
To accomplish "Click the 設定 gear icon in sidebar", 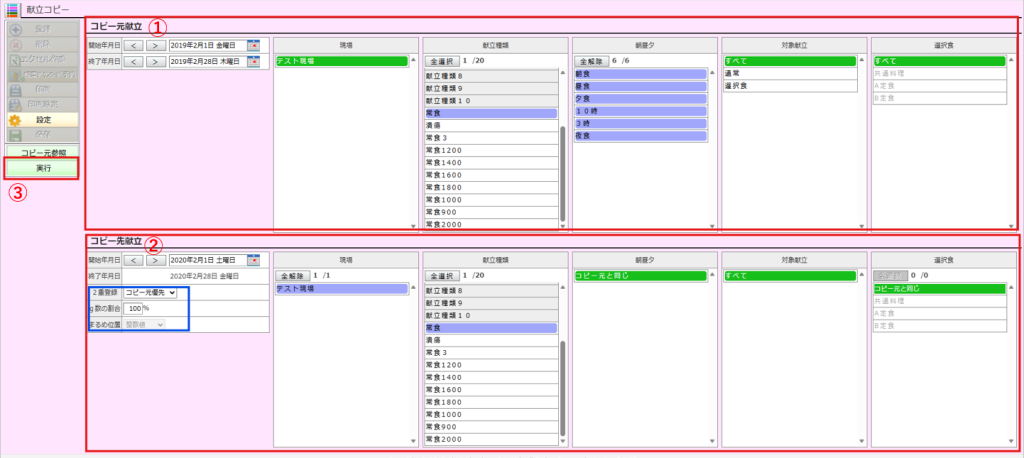I will pos(14,120).
